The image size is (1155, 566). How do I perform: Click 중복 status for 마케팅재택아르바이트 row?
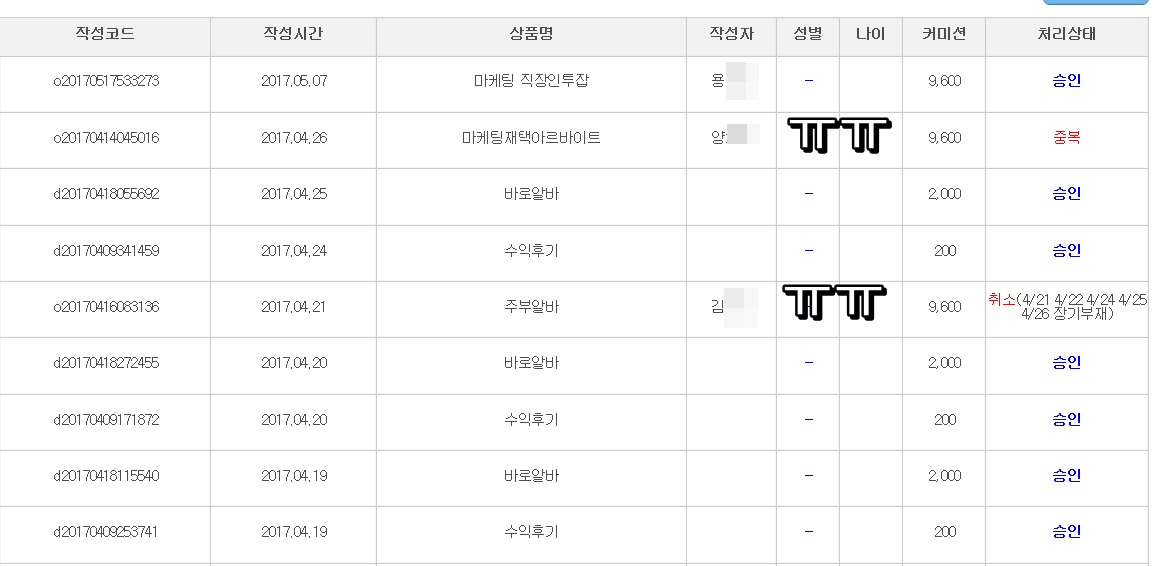(1066, 138)
